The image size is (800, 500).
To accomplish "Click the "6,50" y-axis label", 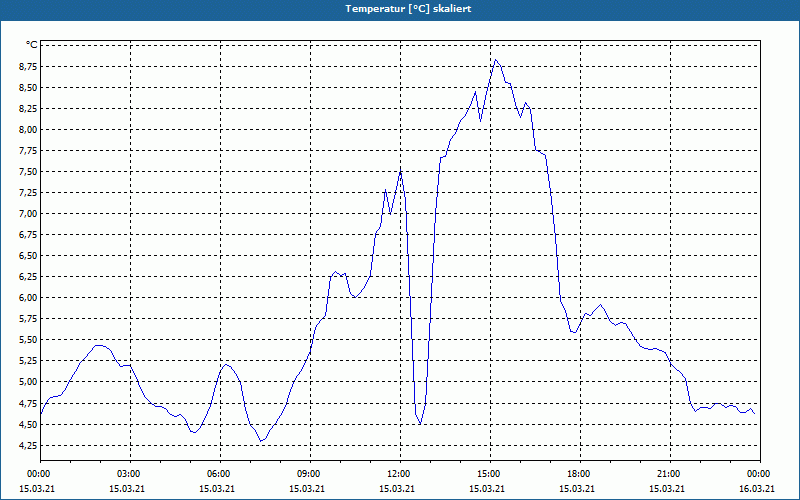I will pos(29,255).
